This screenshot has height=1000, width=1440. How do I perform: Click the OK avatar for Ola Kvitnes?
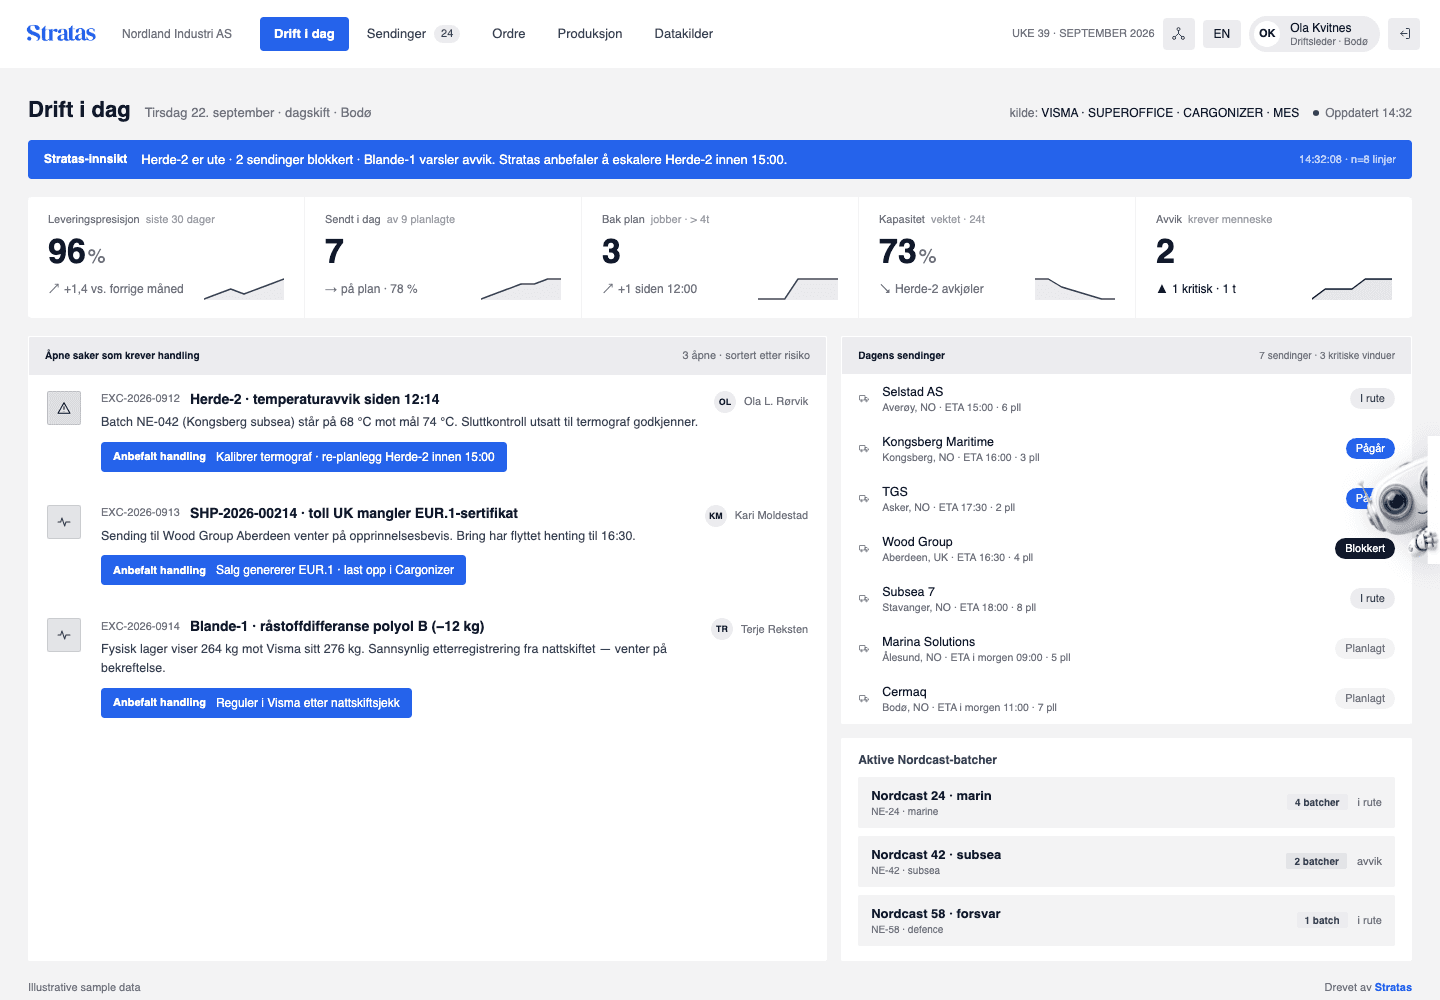coord(1267,34)
